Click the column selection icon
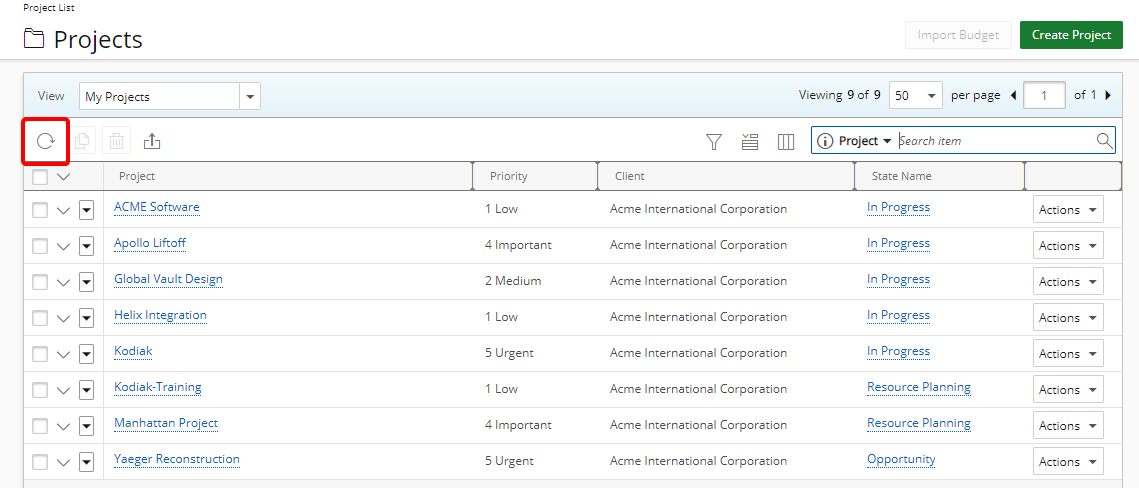Viewport: 1139px width, 488px height. point(786,142)
